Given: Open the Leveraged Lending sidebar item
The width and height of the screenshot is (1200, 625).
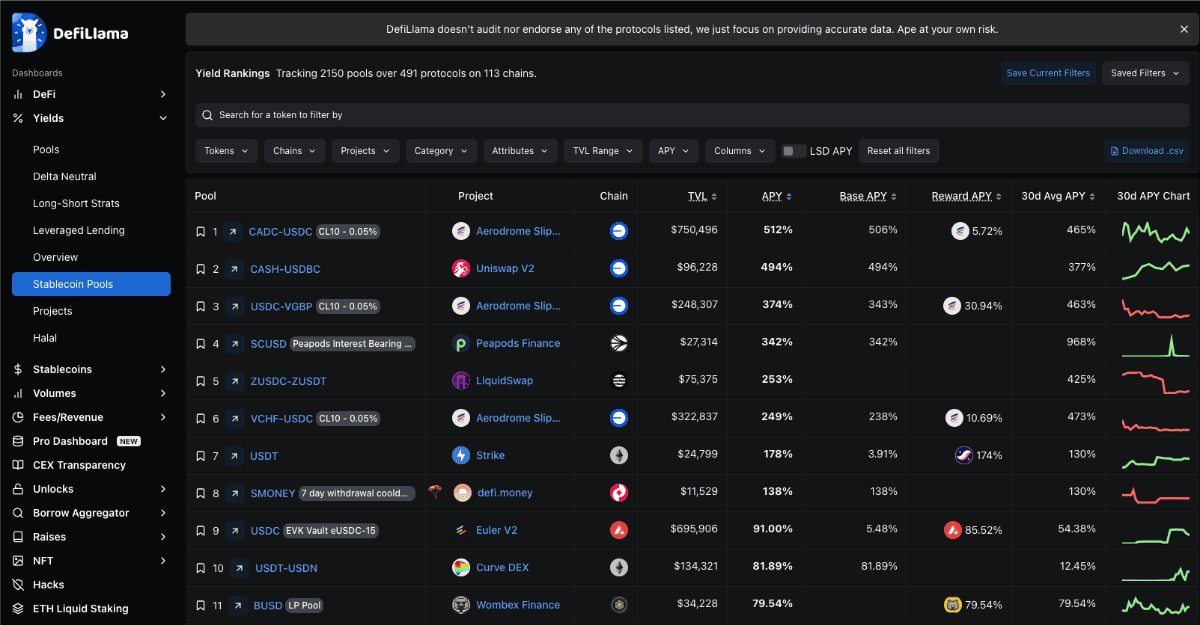Looking at the screenshot, I should 79,230.
